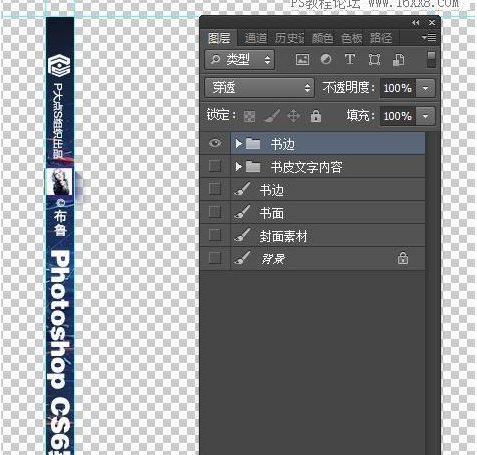Show the 书皮文字内容 group
The height and width of the screenshot is (455, 477).
215,166
